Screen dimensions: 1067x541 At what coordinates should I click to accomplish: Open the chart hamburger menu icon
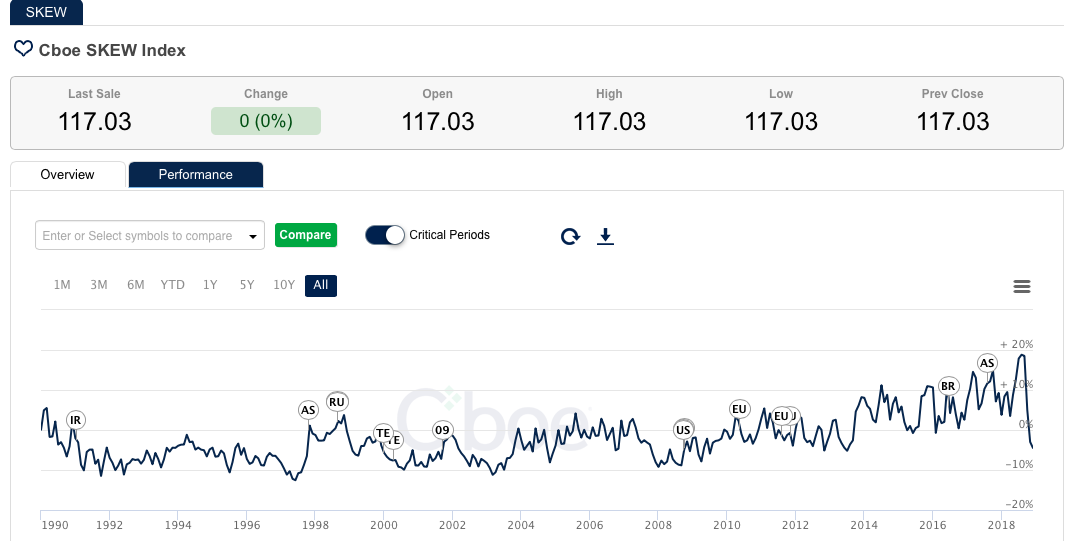[1022, 287]
